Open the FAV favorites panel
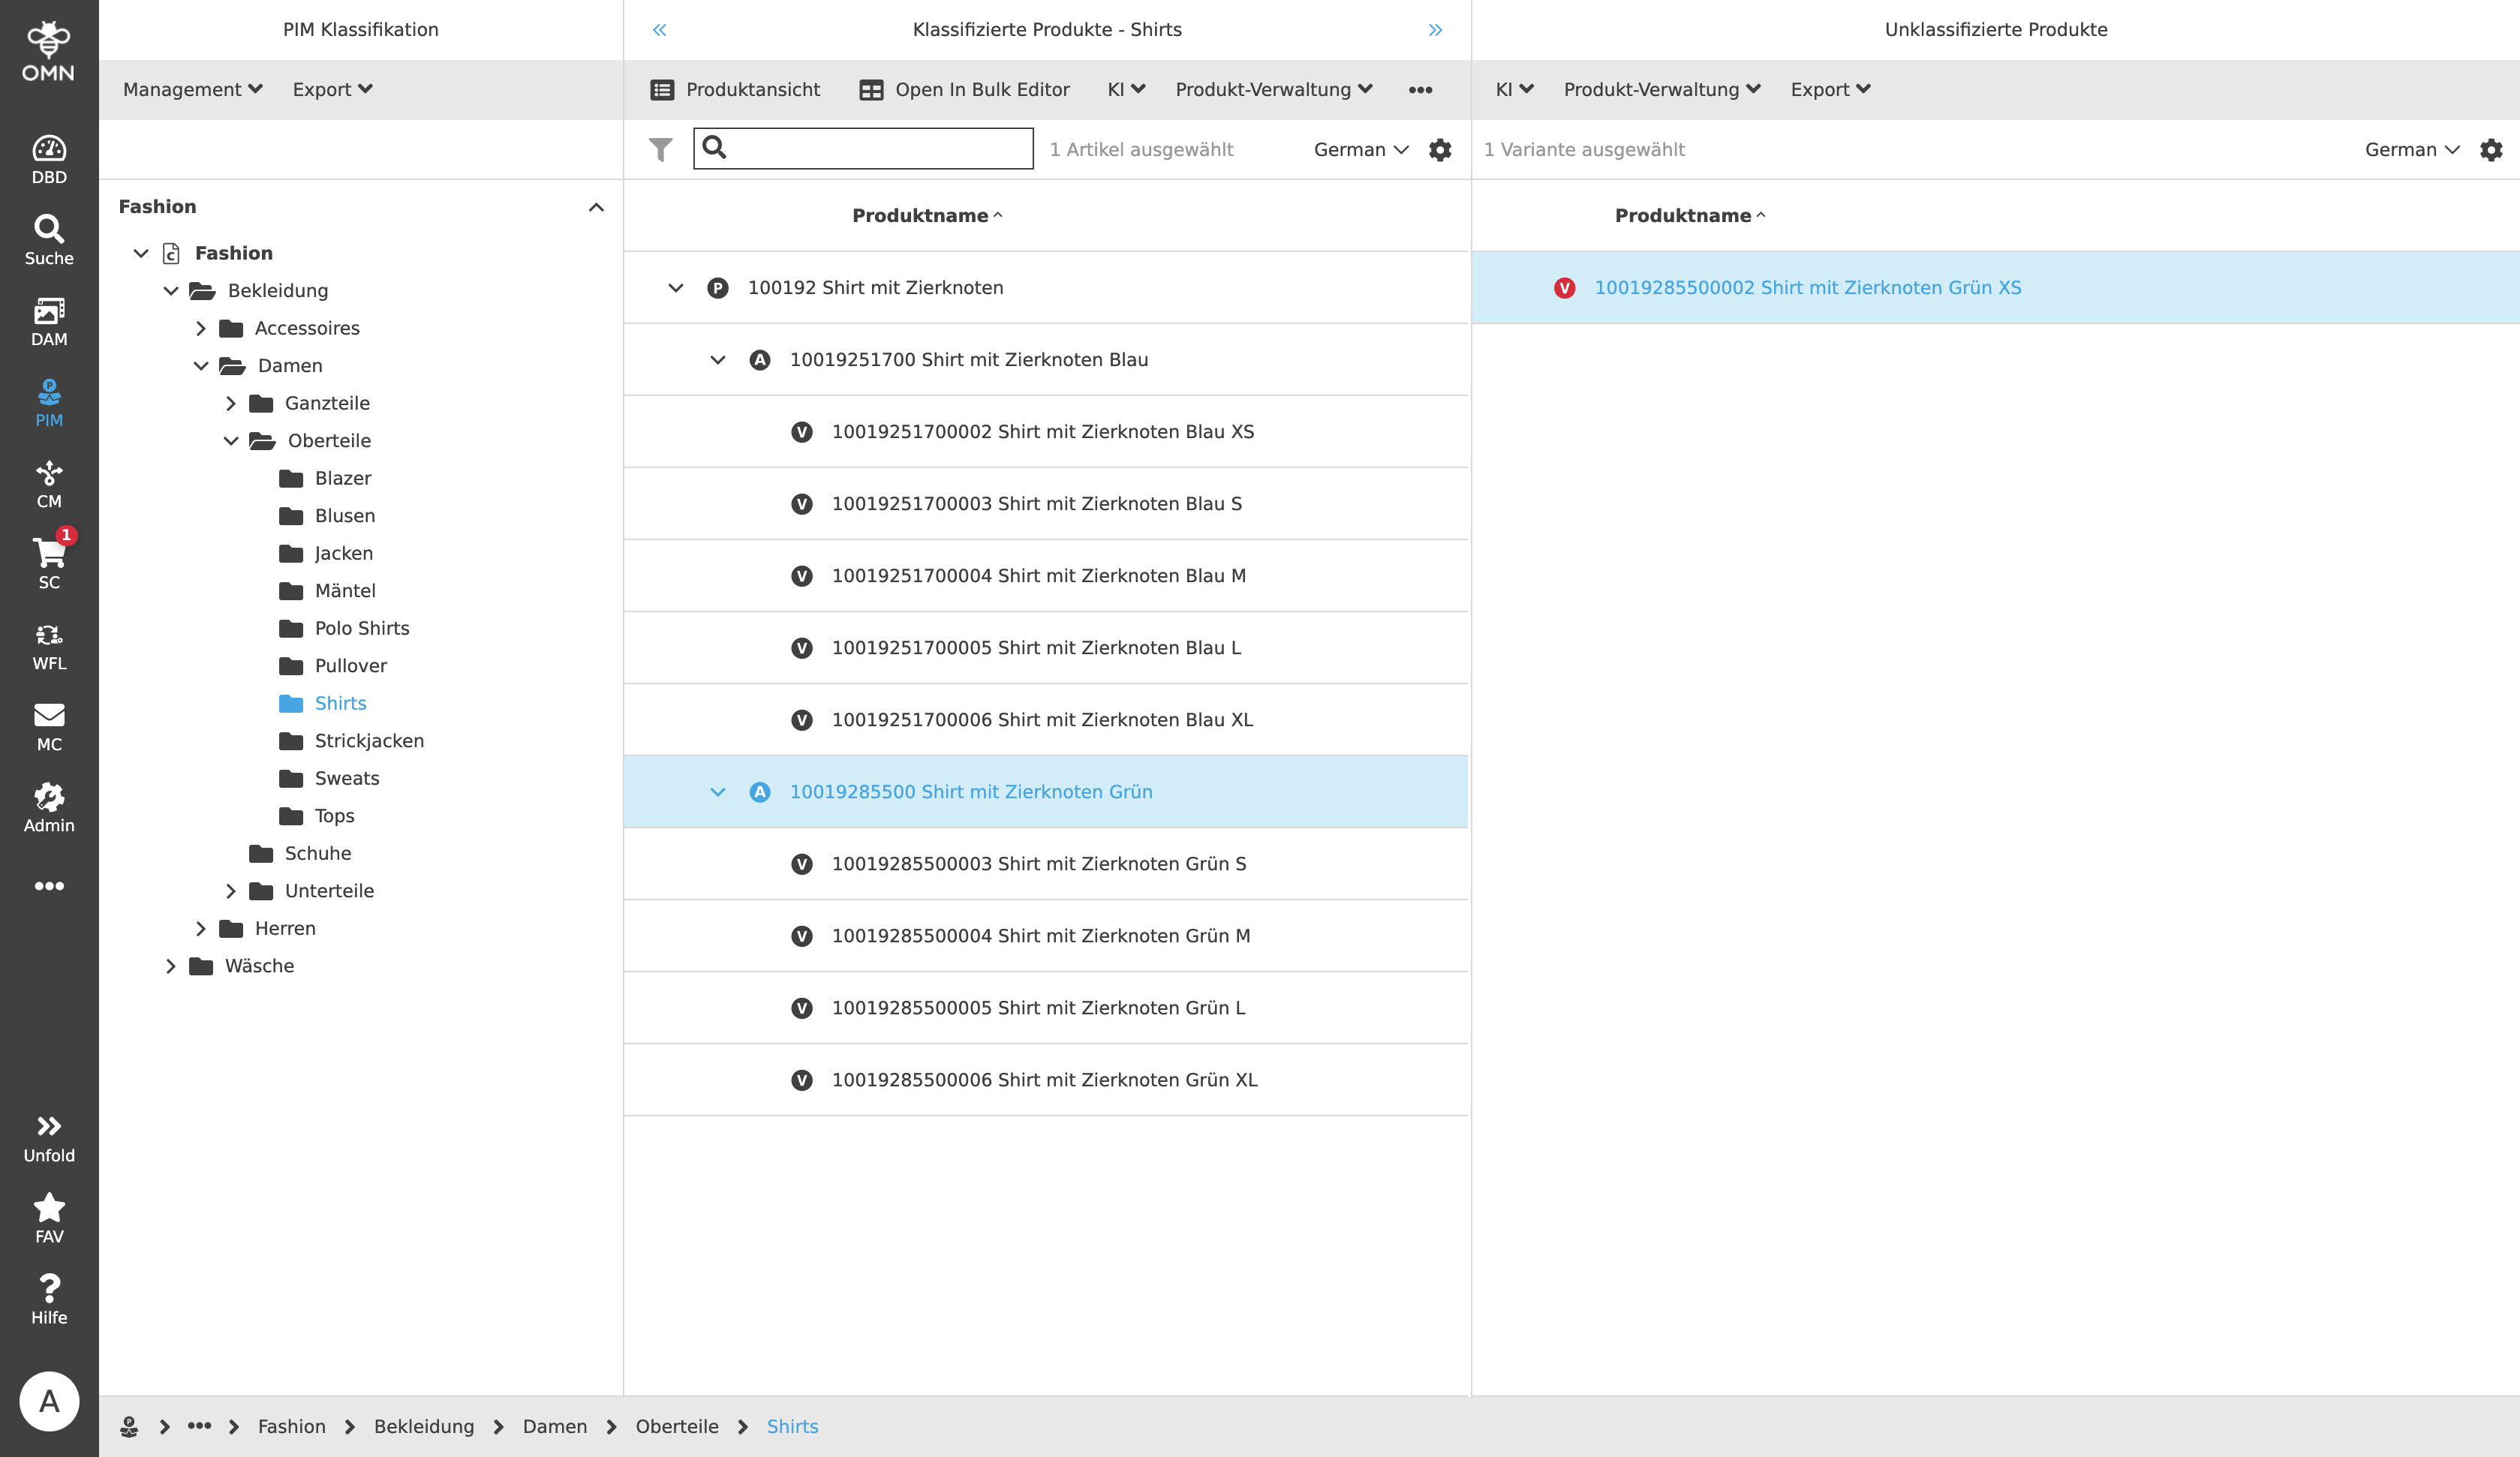Image resolution: width=2520 pixels, height=1457 pixels. coord(49,1215)
